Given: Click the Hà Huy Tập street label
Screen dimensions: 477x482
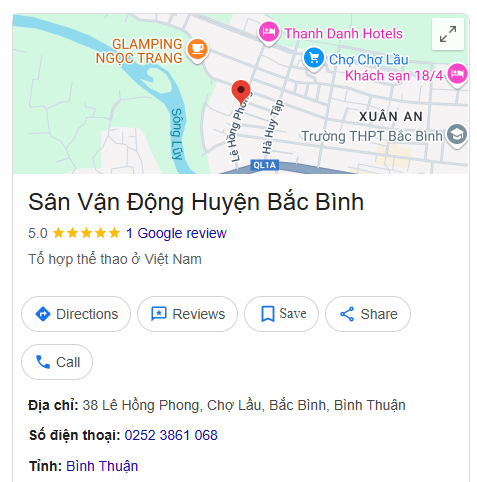Looking at the screenshot, I should [272, 127].
